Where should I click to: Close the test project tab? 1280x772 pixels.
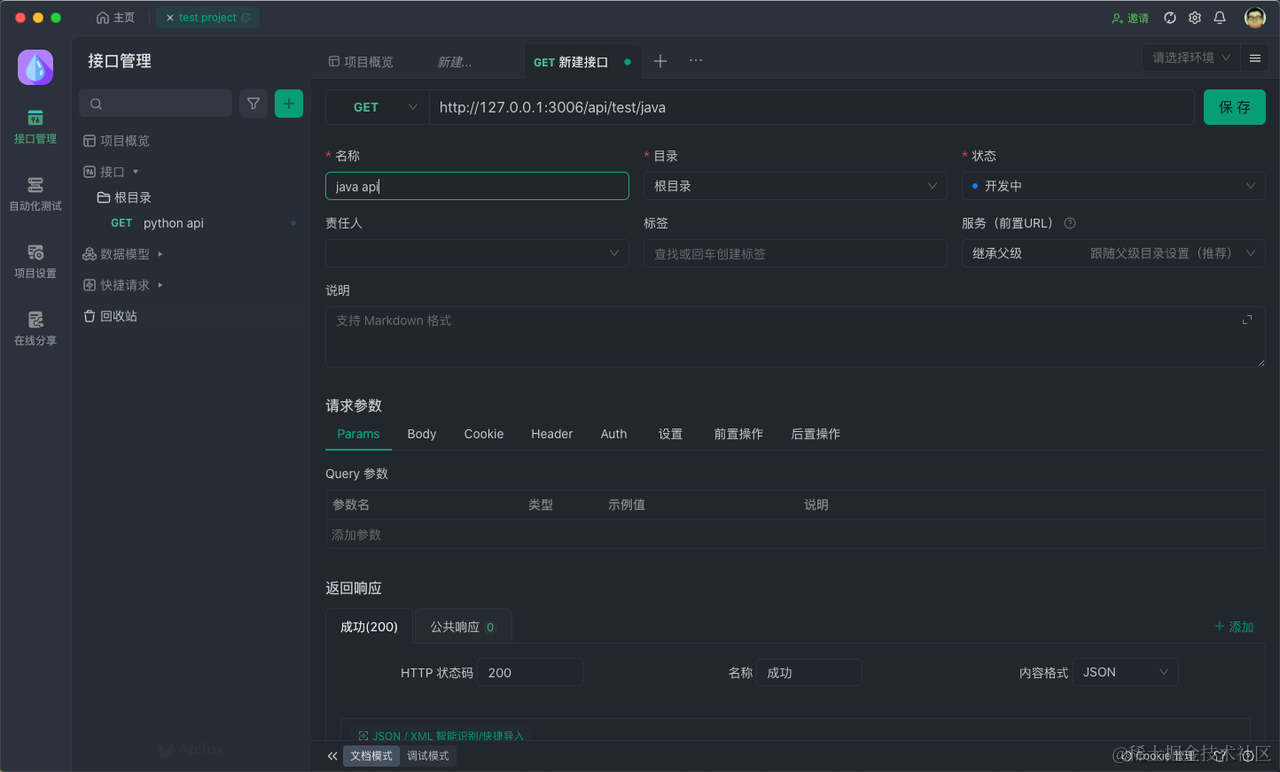tap(170, 18)
